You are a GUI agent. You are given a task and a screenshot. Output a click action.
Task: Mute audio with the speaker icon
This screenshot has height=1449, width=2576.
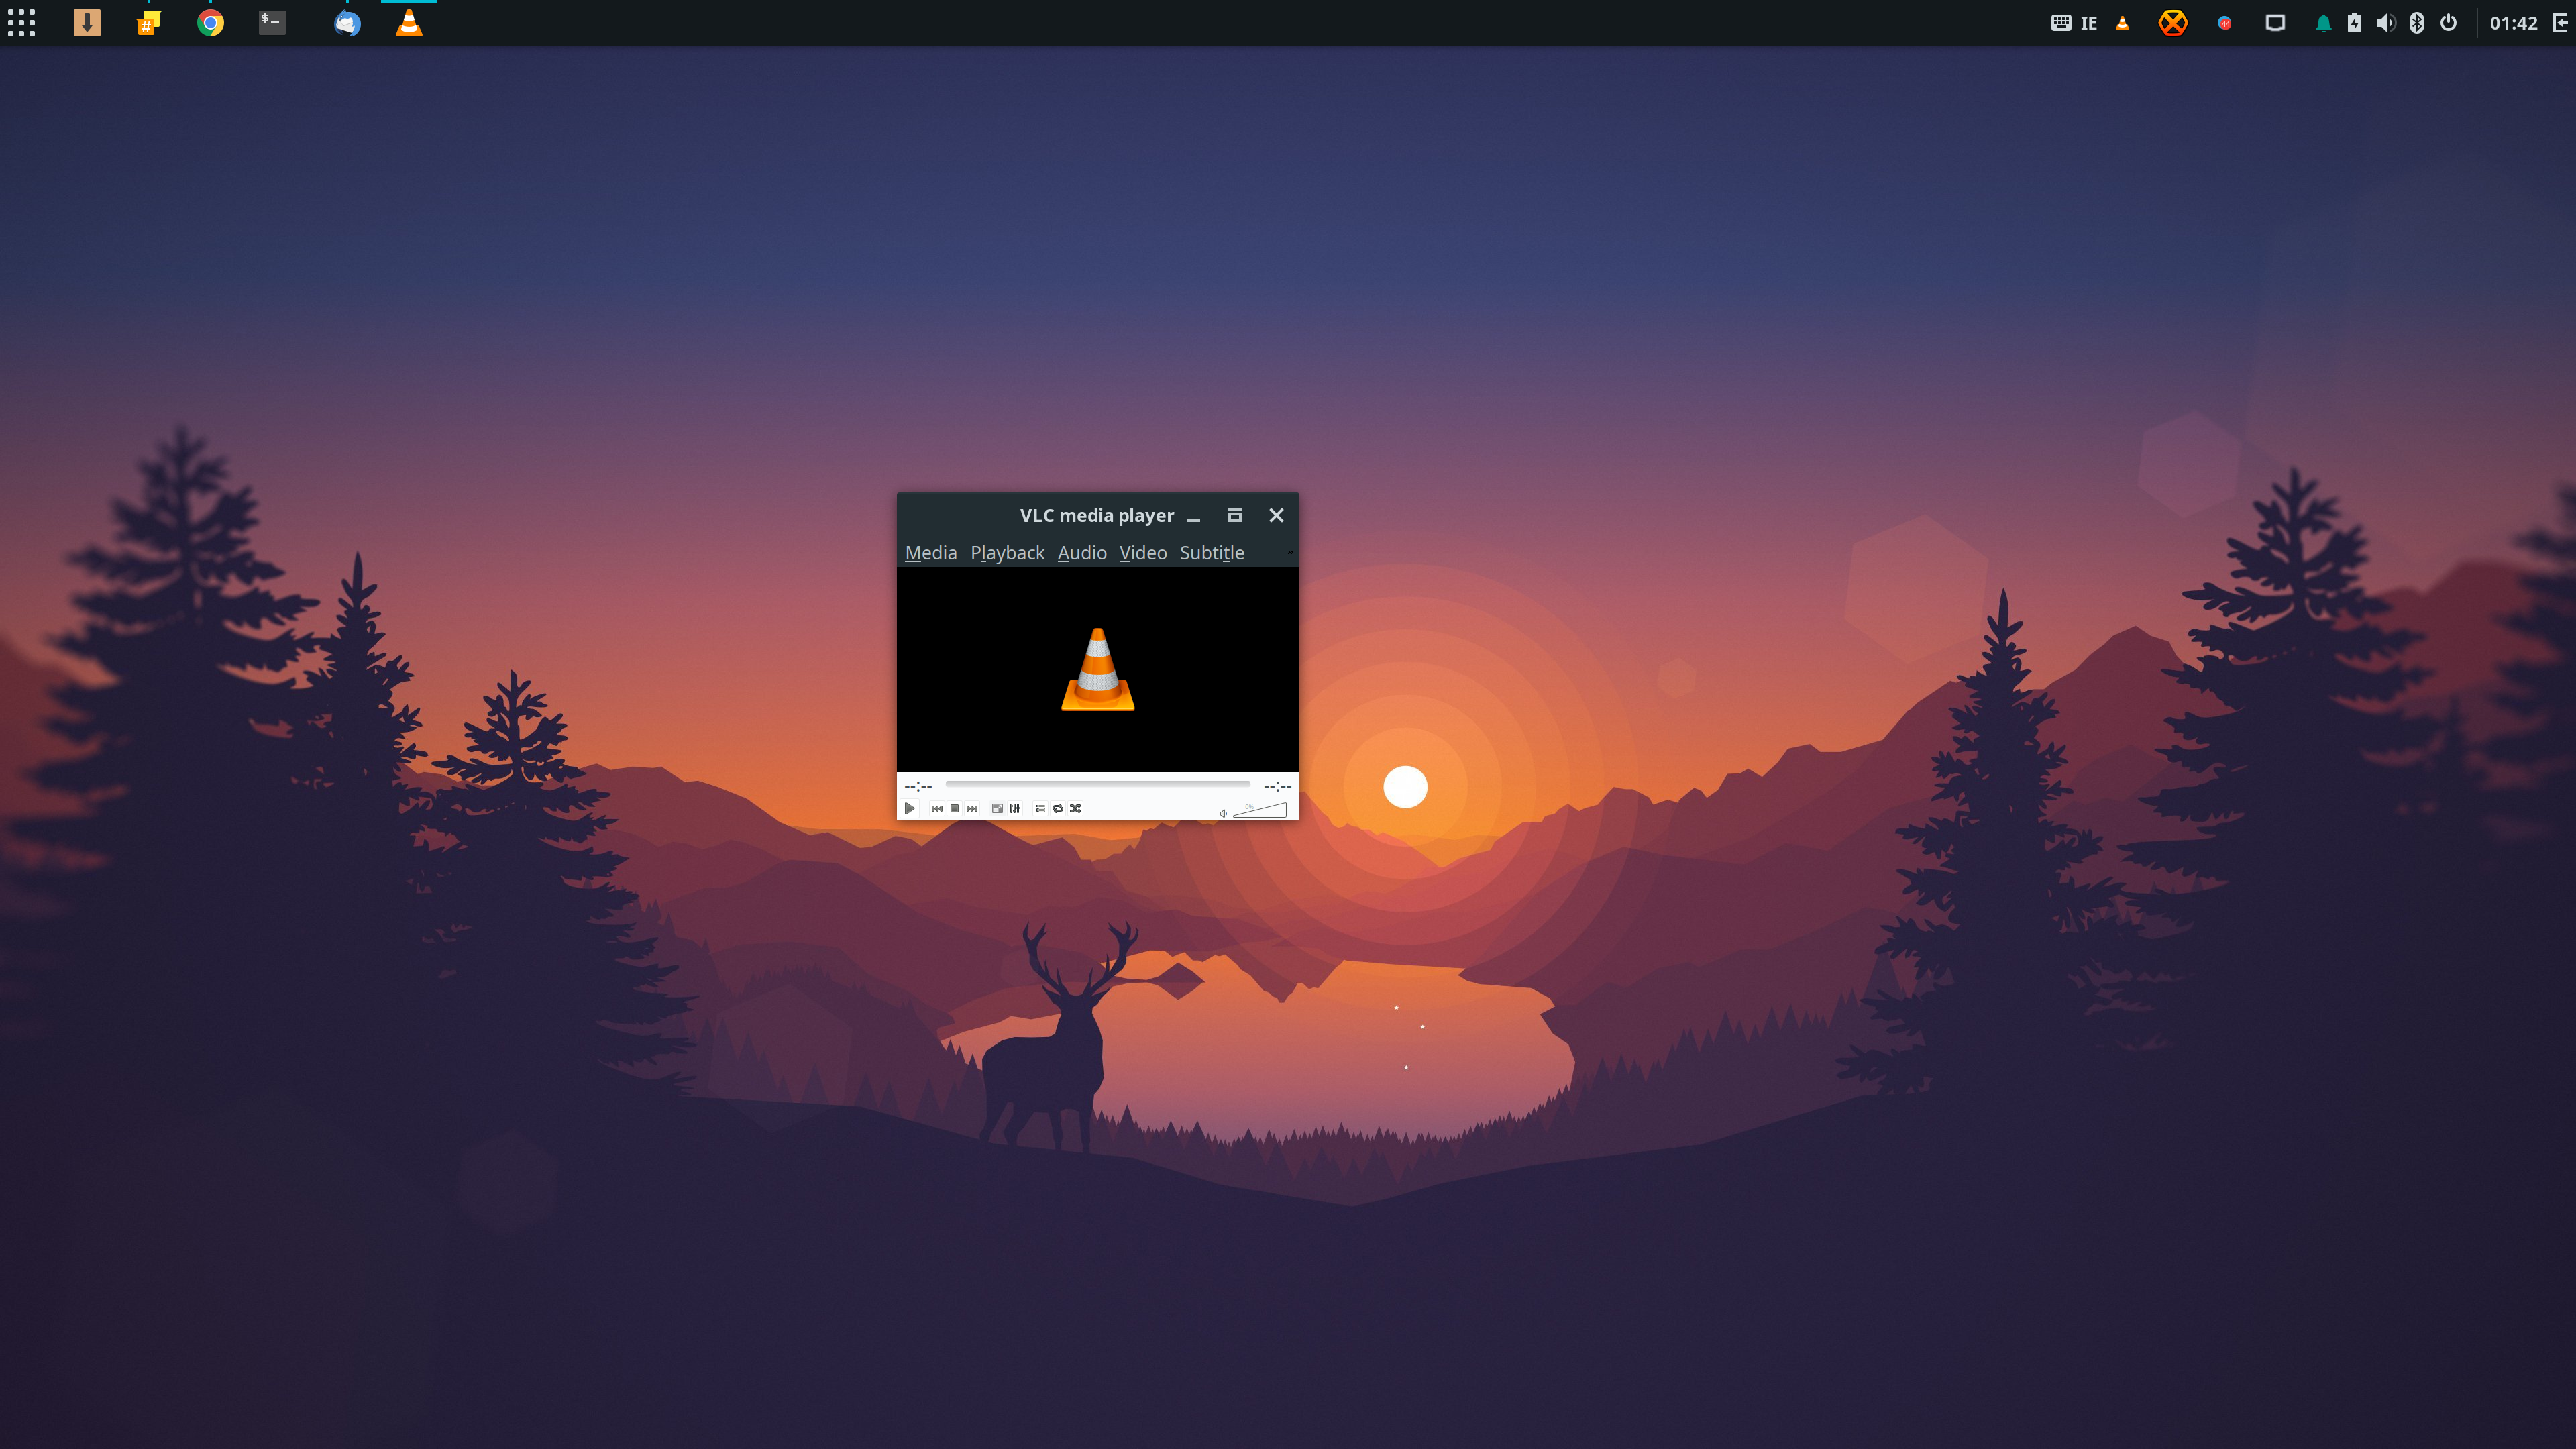[1223, 813]
